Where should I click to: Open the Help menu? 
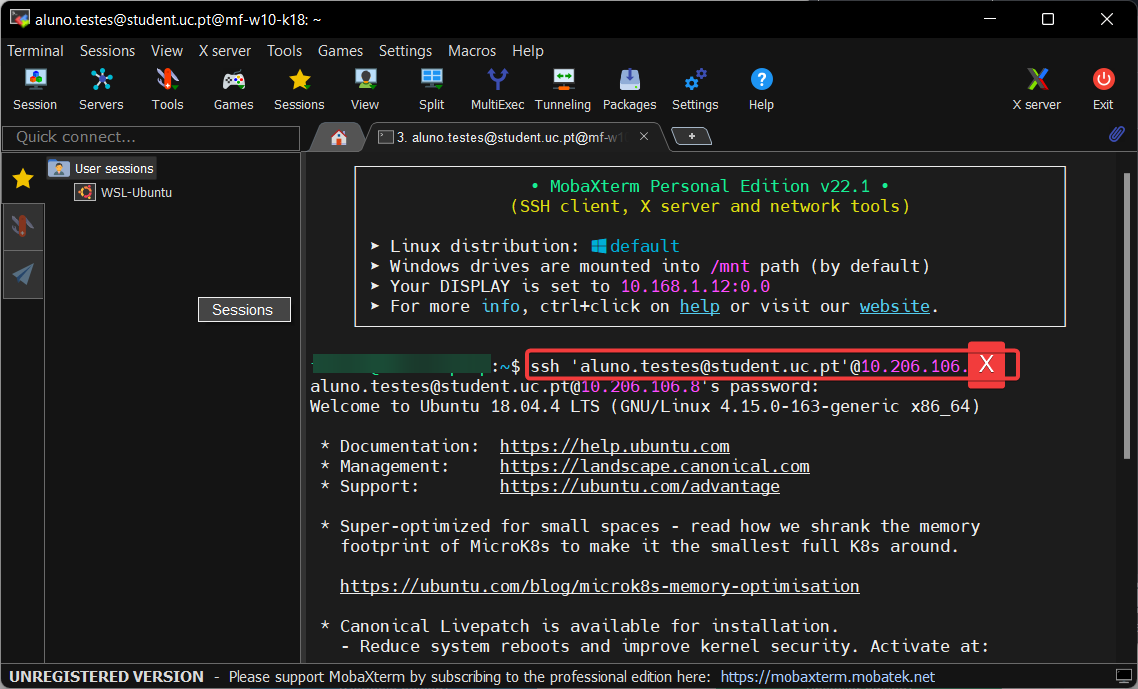528,51
